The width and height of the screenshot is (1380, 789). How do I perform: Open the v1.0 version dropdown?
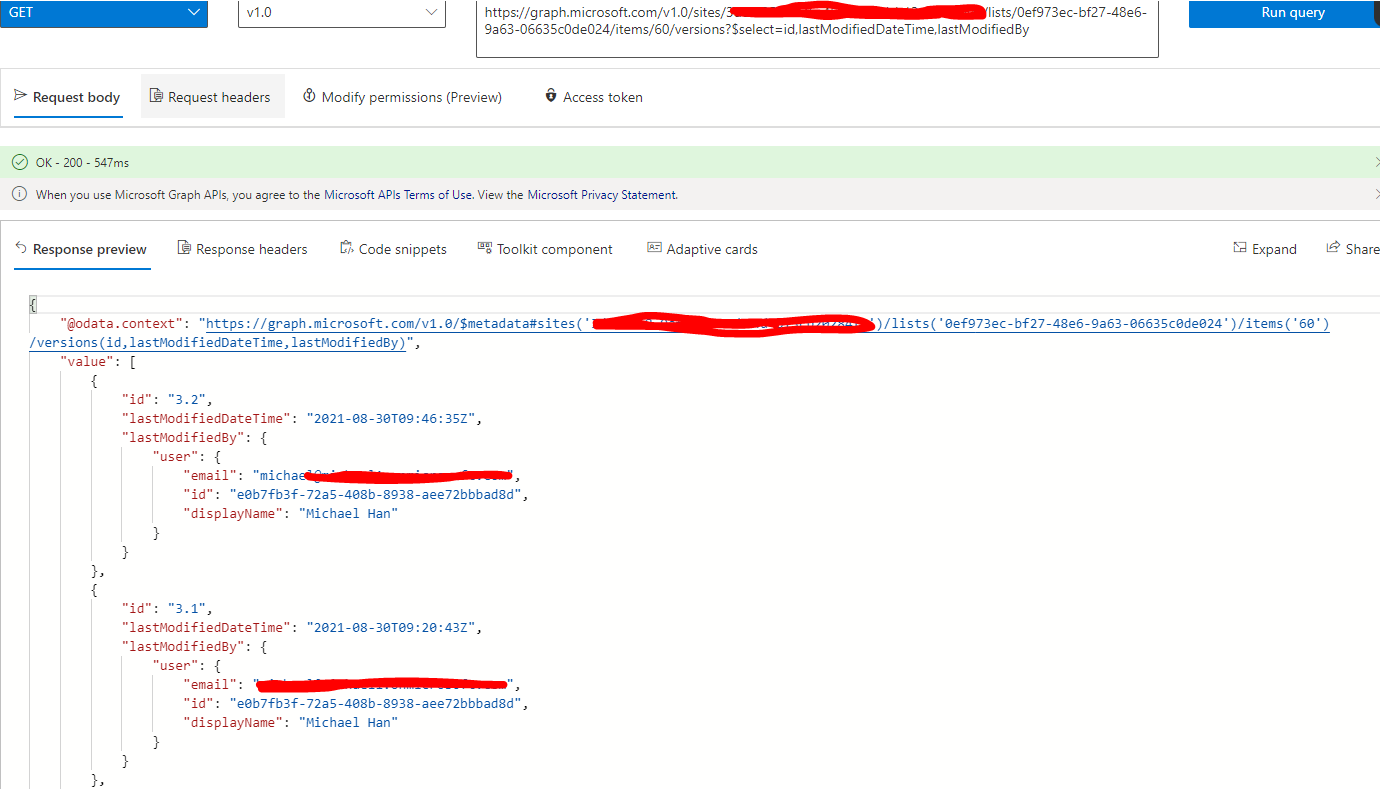pos(342,13)
